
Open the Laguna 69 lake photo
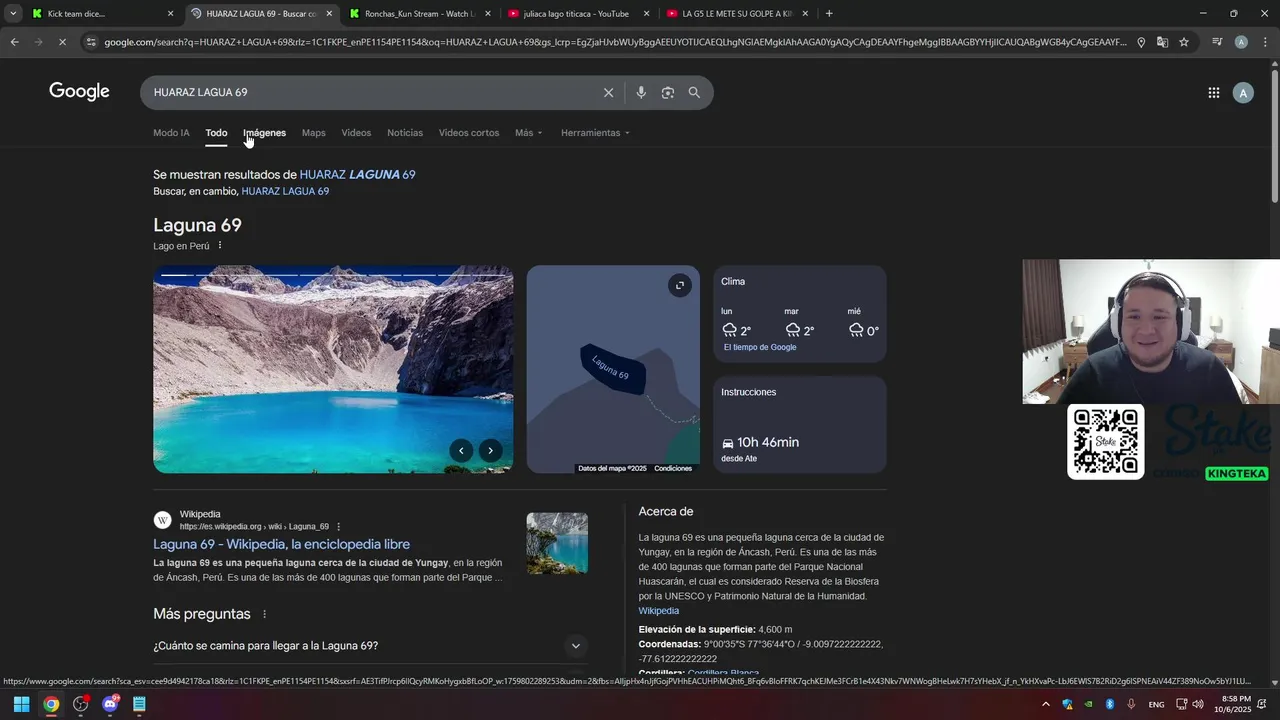coord(333,369)
